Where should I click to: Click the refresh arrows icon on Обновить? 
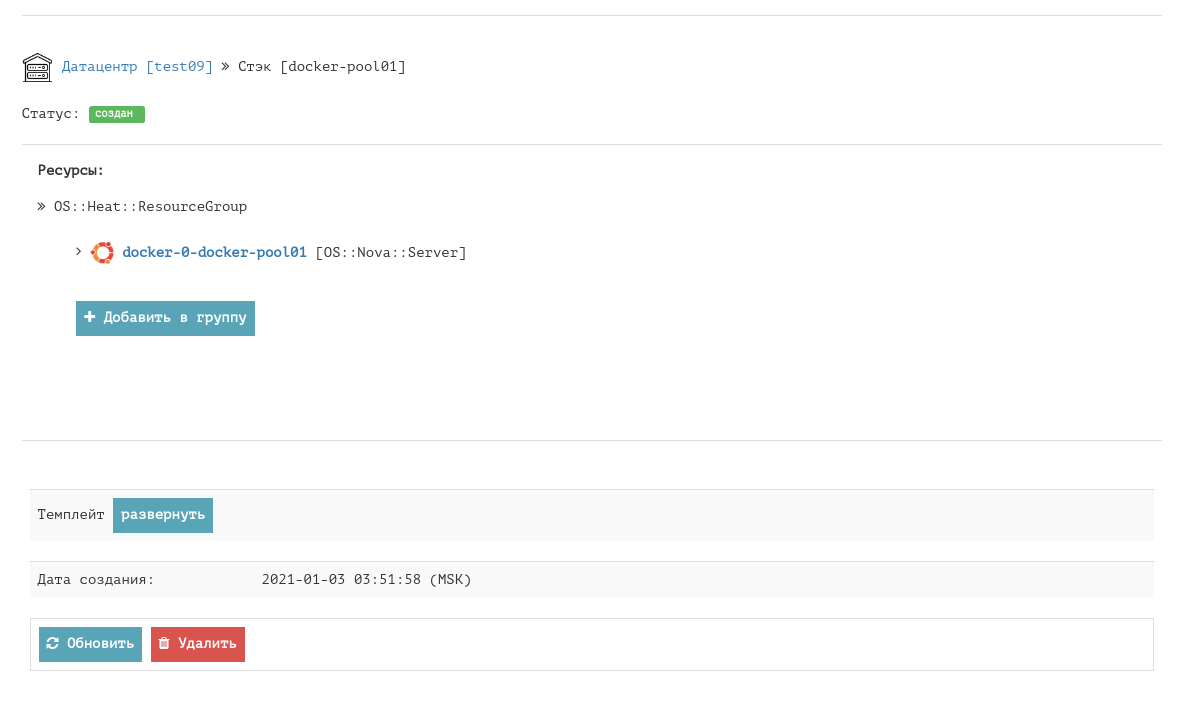click(x=53, y=644)
